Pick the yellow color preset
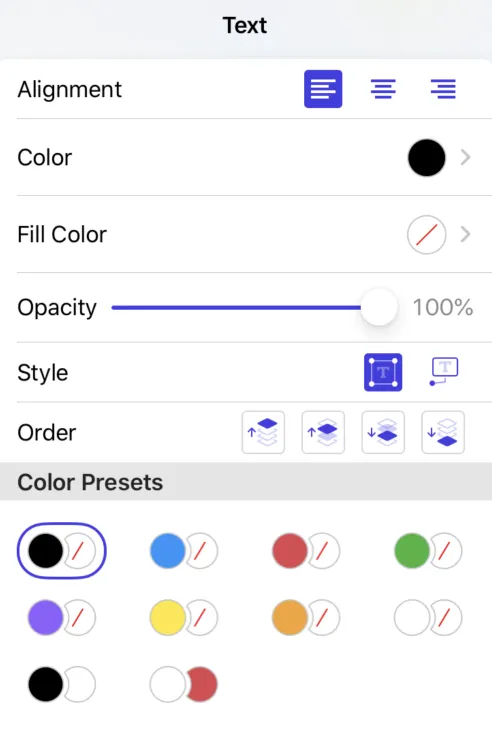 [184, 618]
